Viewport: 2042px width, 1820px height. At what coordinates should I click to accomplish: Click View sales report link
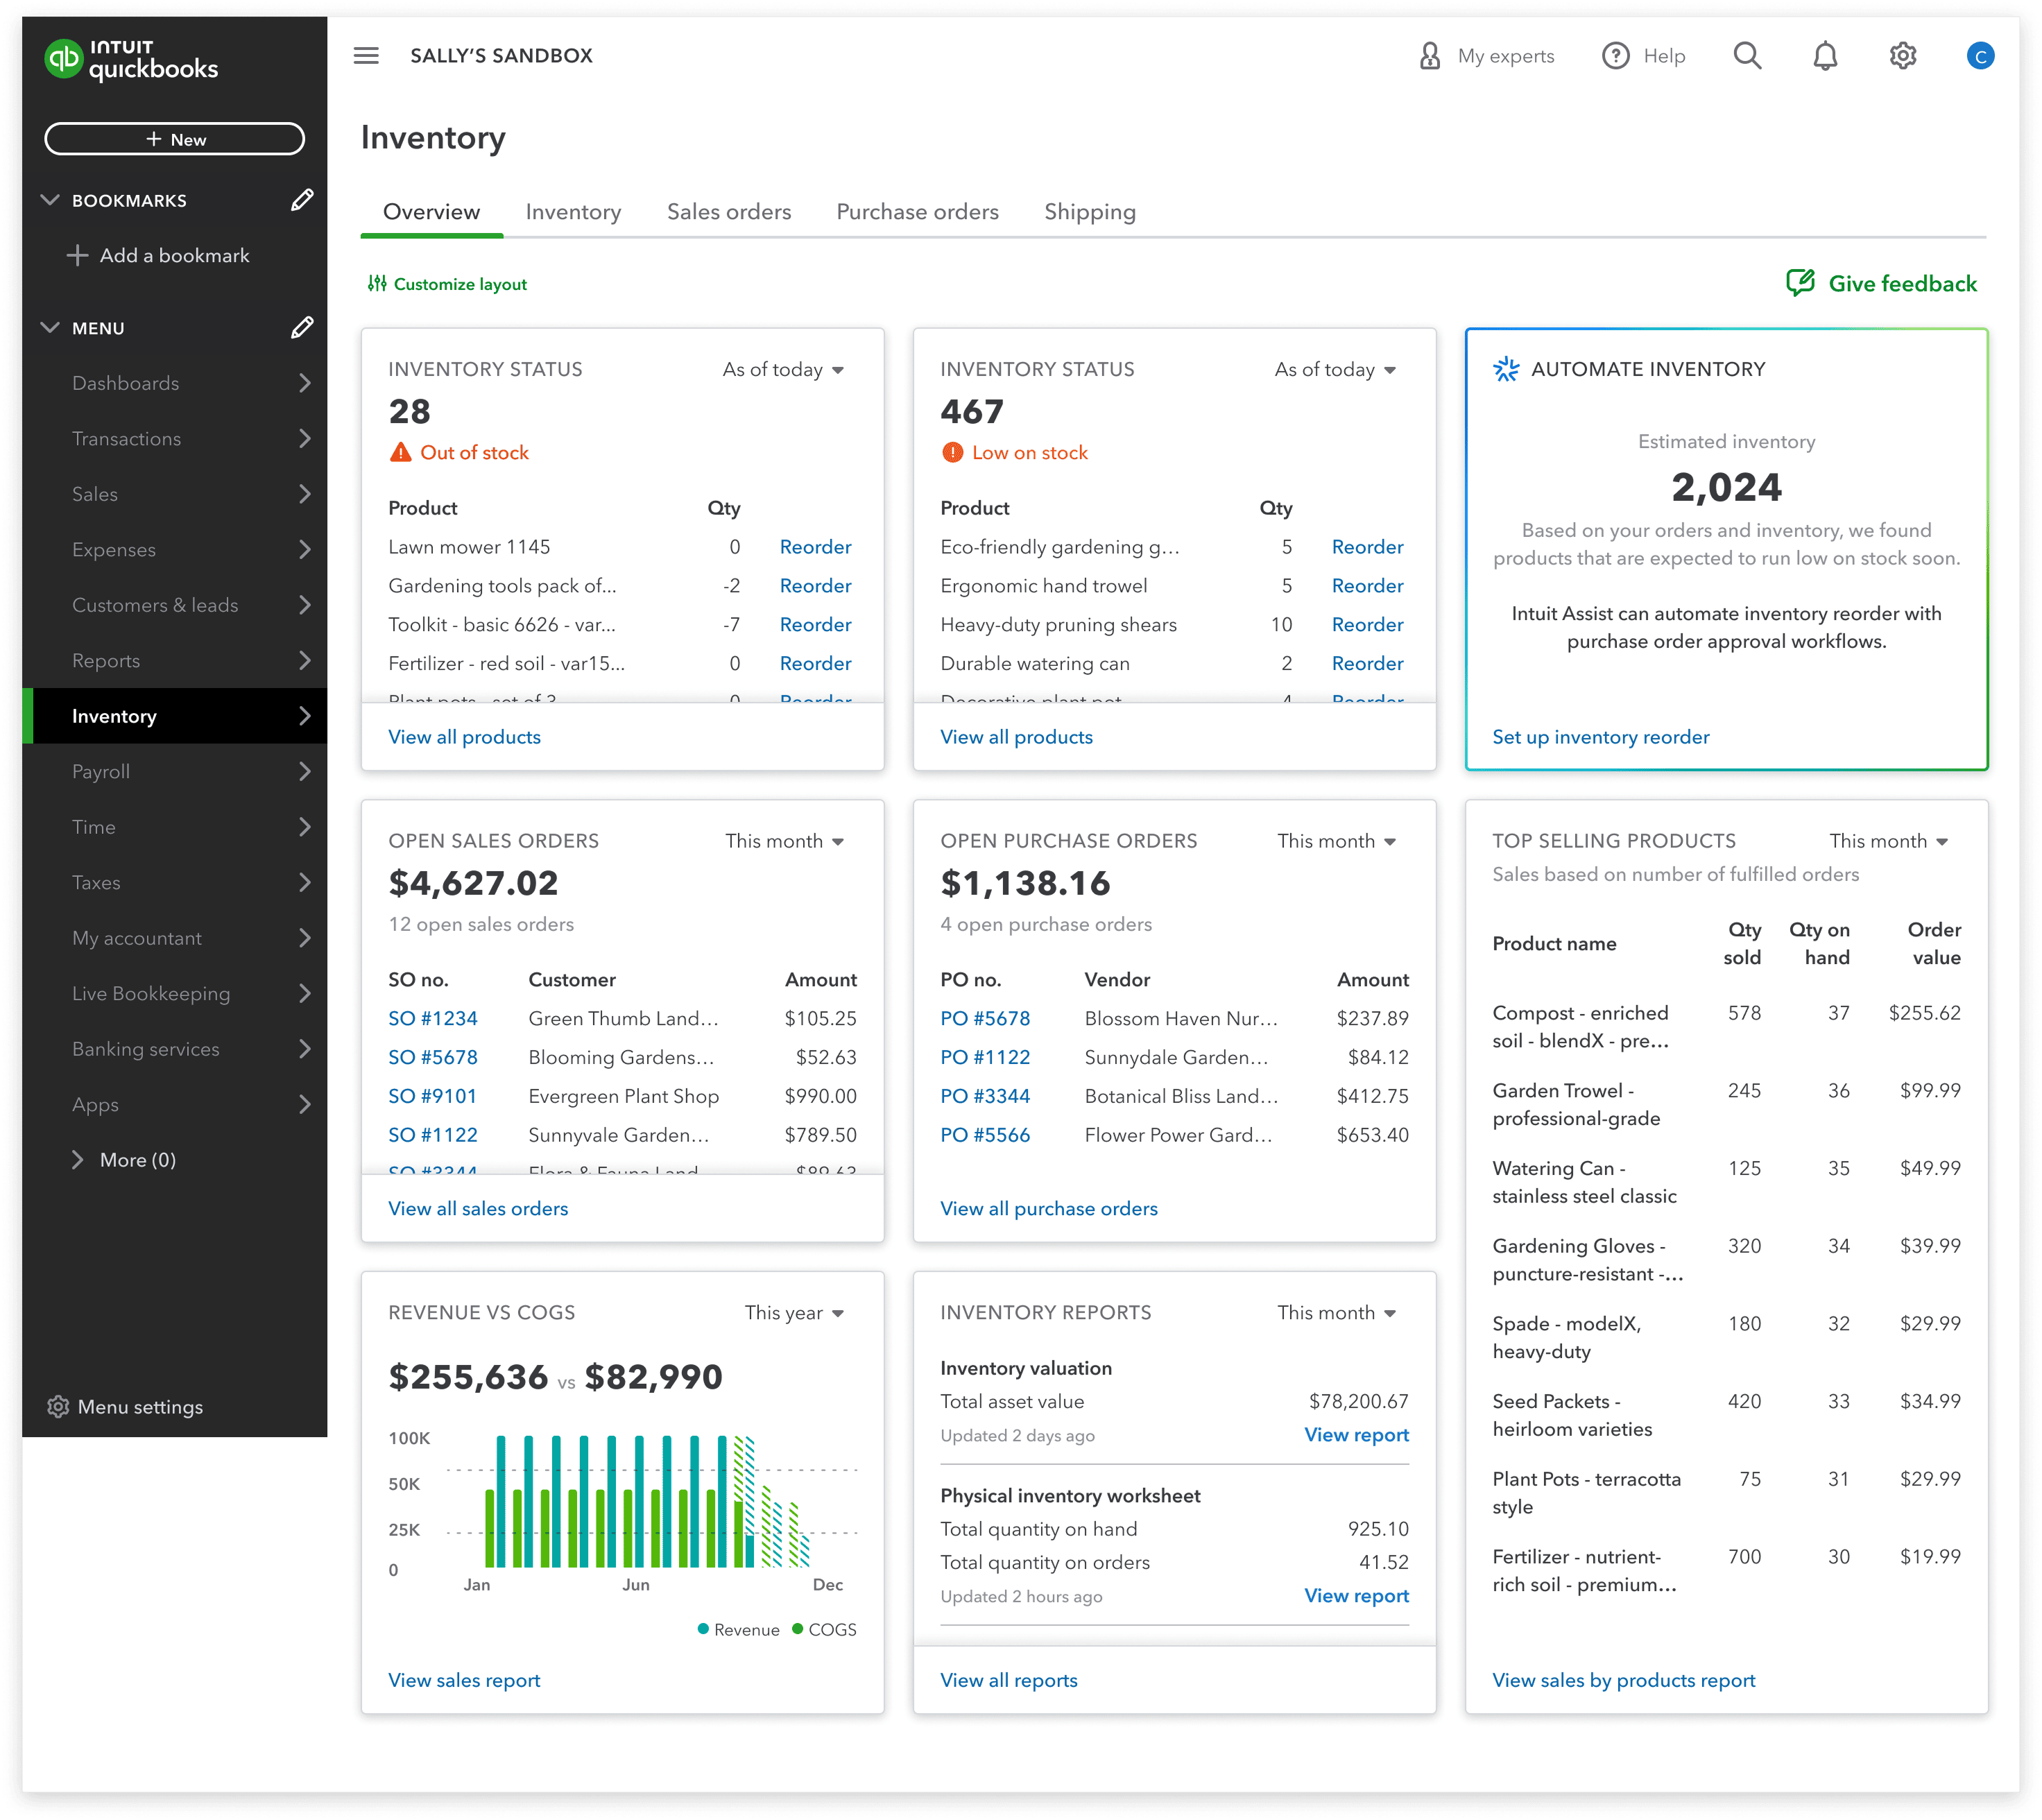[464, 1680]
